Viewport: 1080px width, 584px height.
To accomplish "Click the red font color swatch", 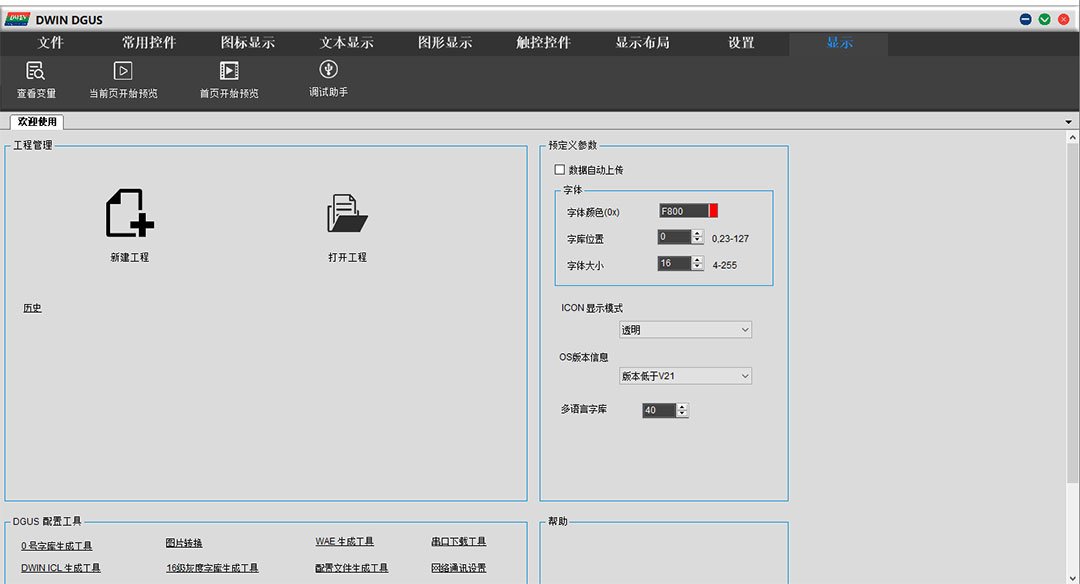I will point(714,211).
